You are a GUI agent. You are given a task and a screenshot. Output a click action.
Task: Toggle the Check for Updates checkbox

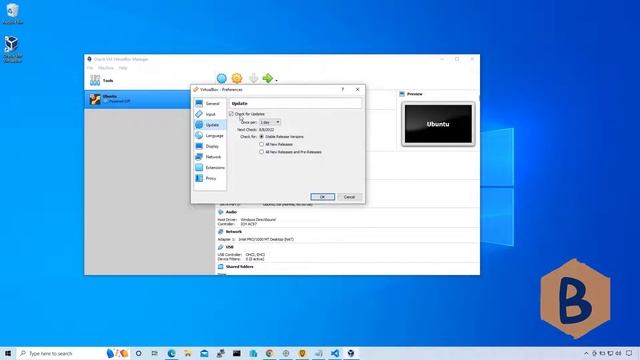point(231,114)
